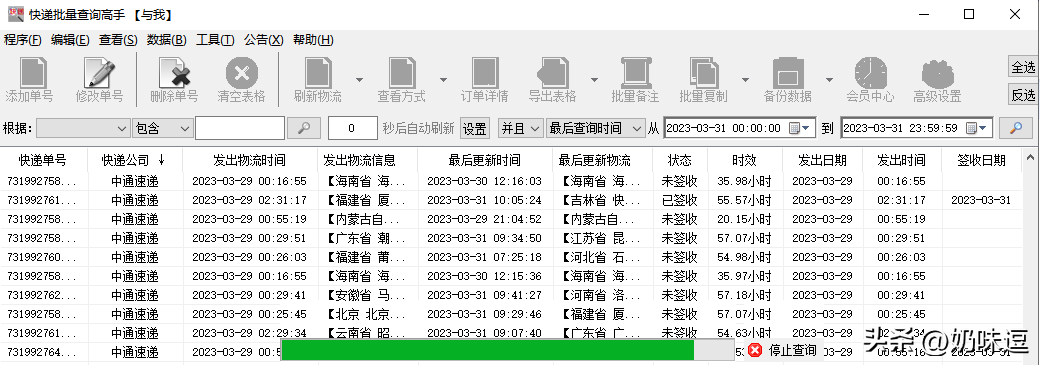
Task: Open the 程序(F) menu
Action: [23, 40]
